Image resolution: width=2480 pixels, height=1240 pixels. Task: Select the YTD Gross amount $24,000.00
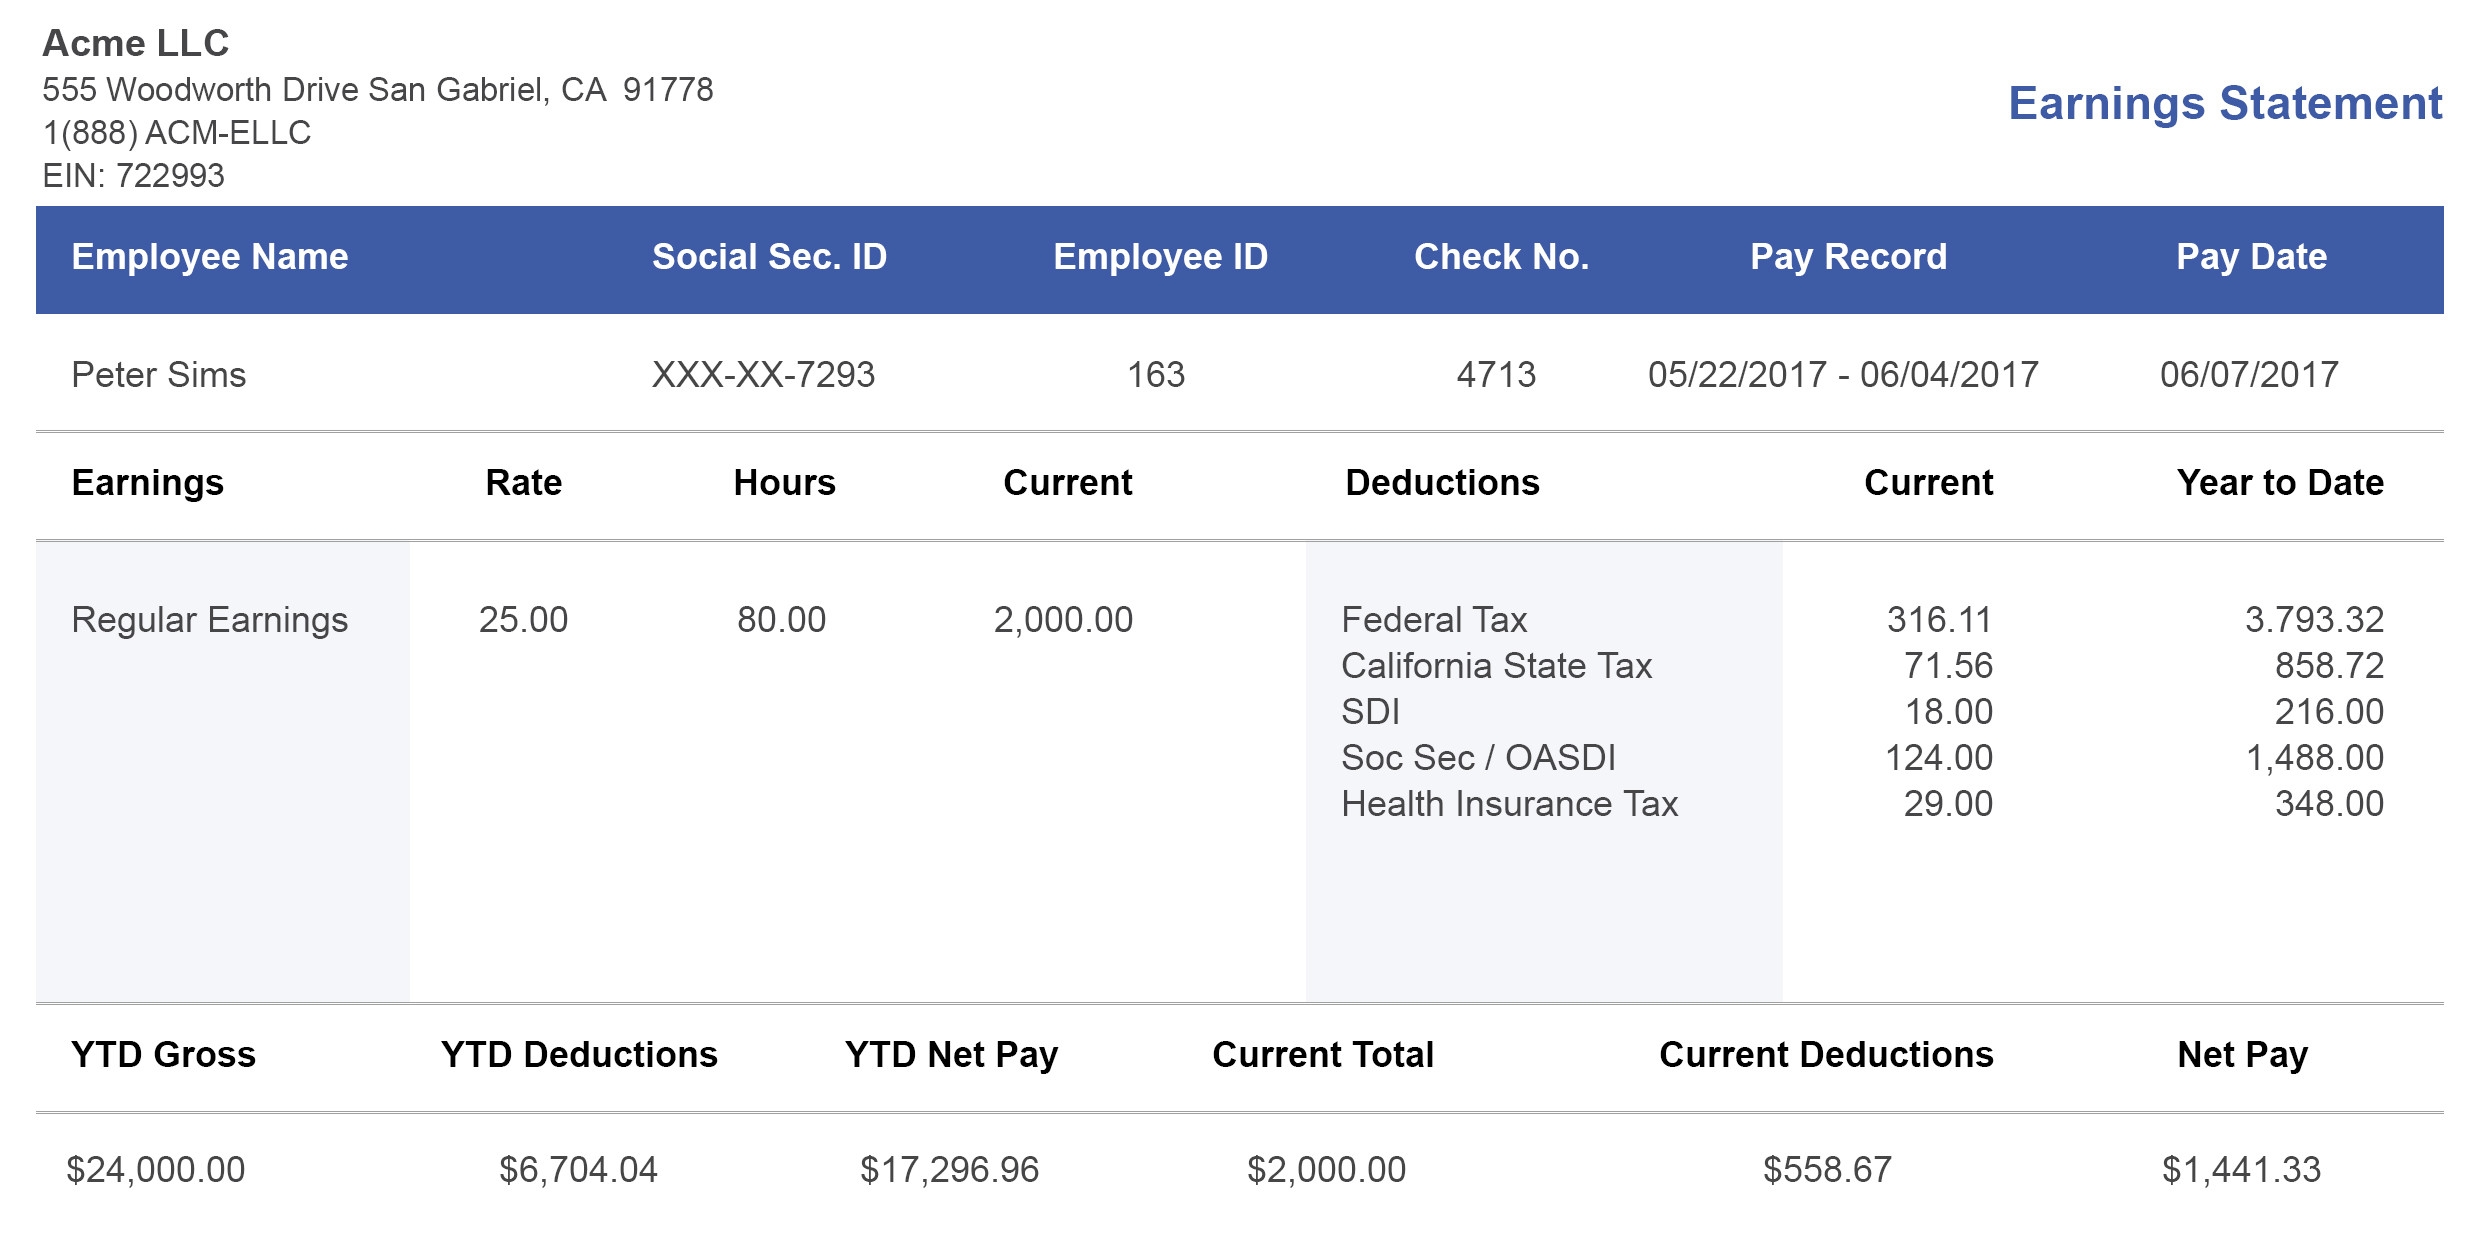tap(155, 1166)
